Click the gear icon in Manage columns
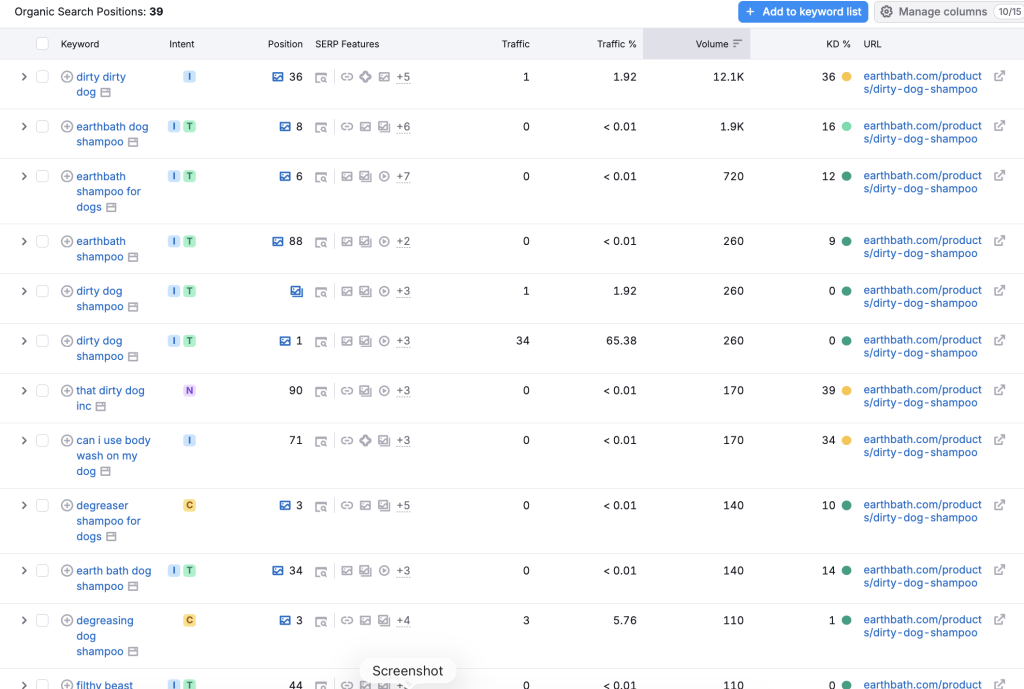Screen dimensions: 1024x689 (886, 12)
